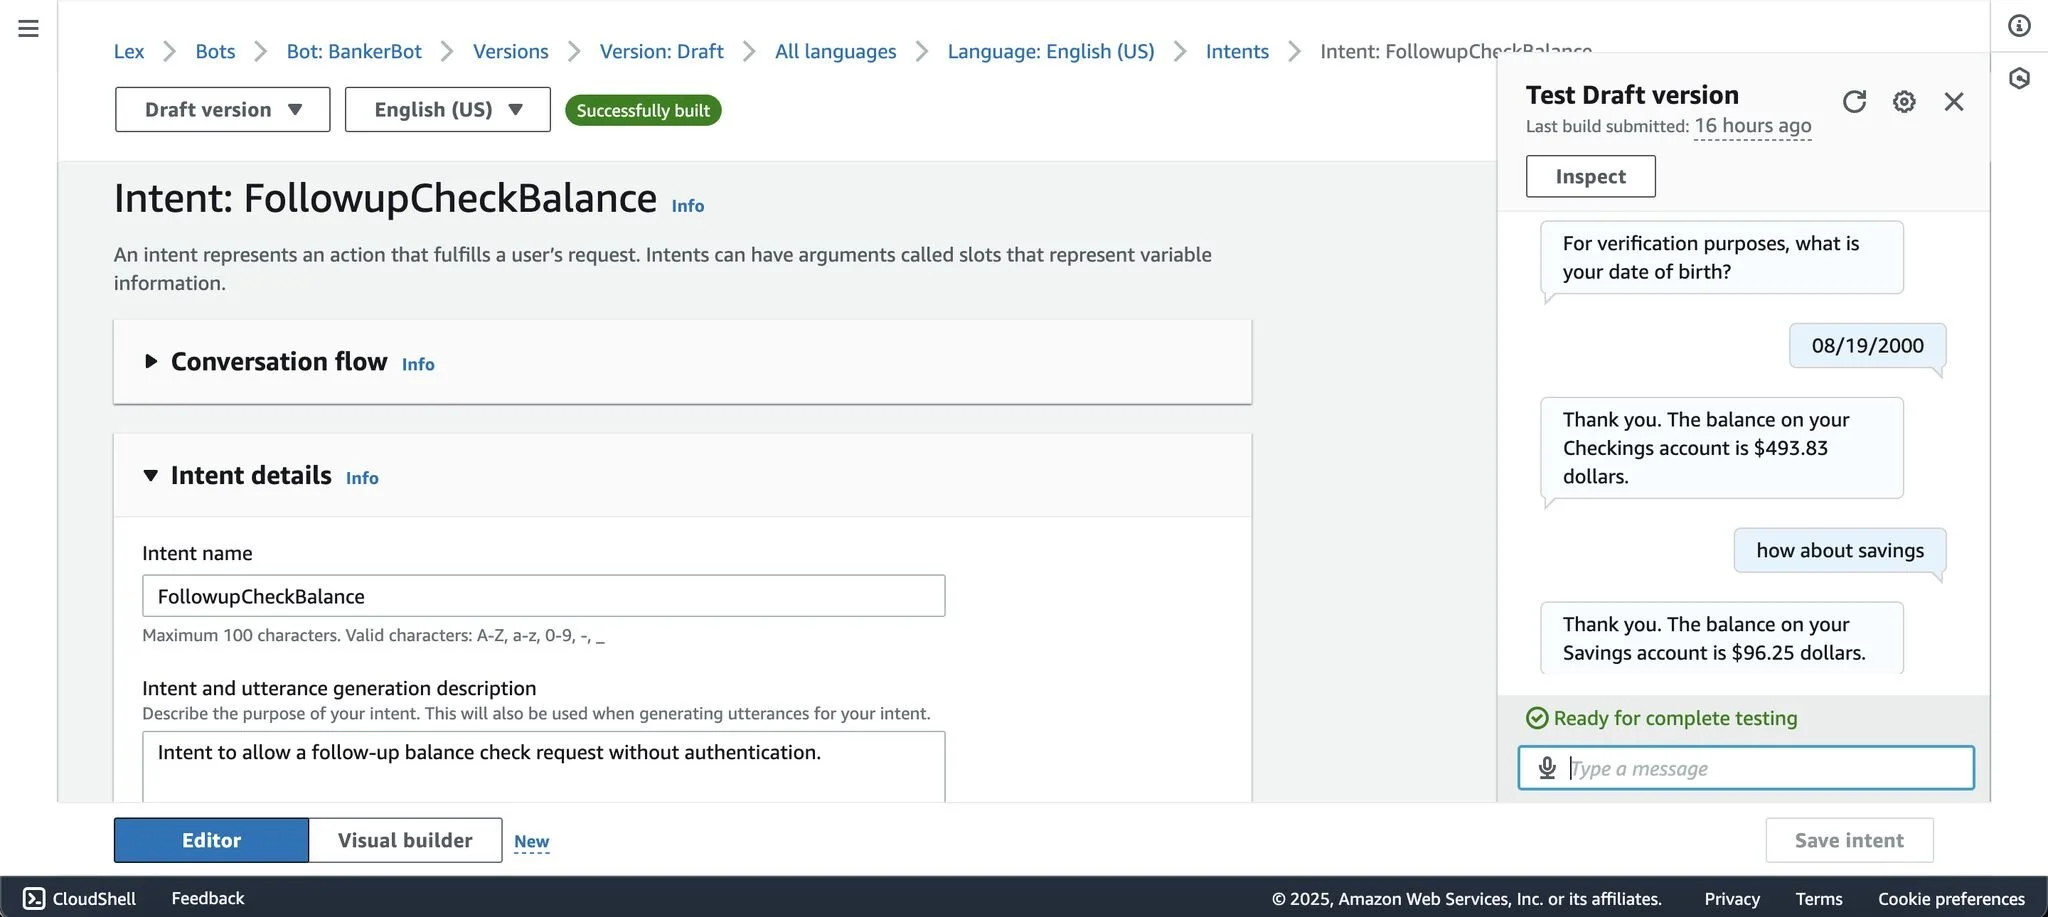
Task: Click Ready for complete testing status
Action: coord(1662,718)
